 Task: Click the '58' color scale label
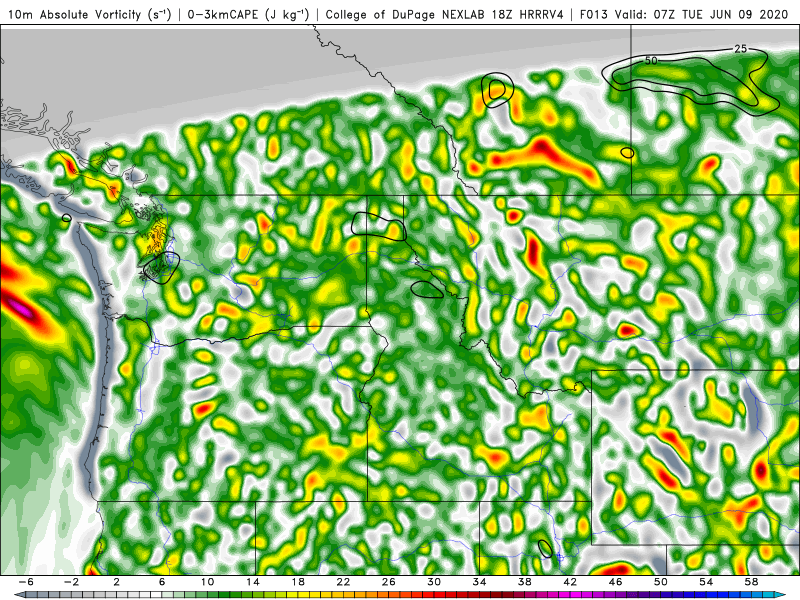(751, 582)
